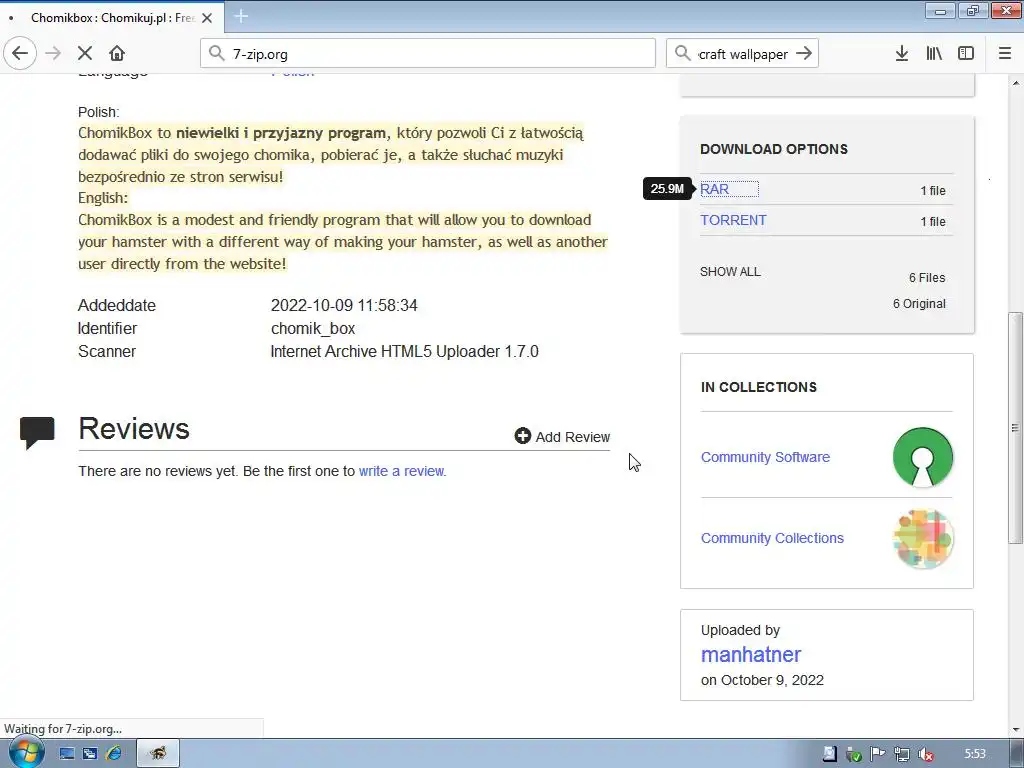Open Action Center flag icon
The width and height of the screenshot is (1024, 768).
tap(878, 754)
